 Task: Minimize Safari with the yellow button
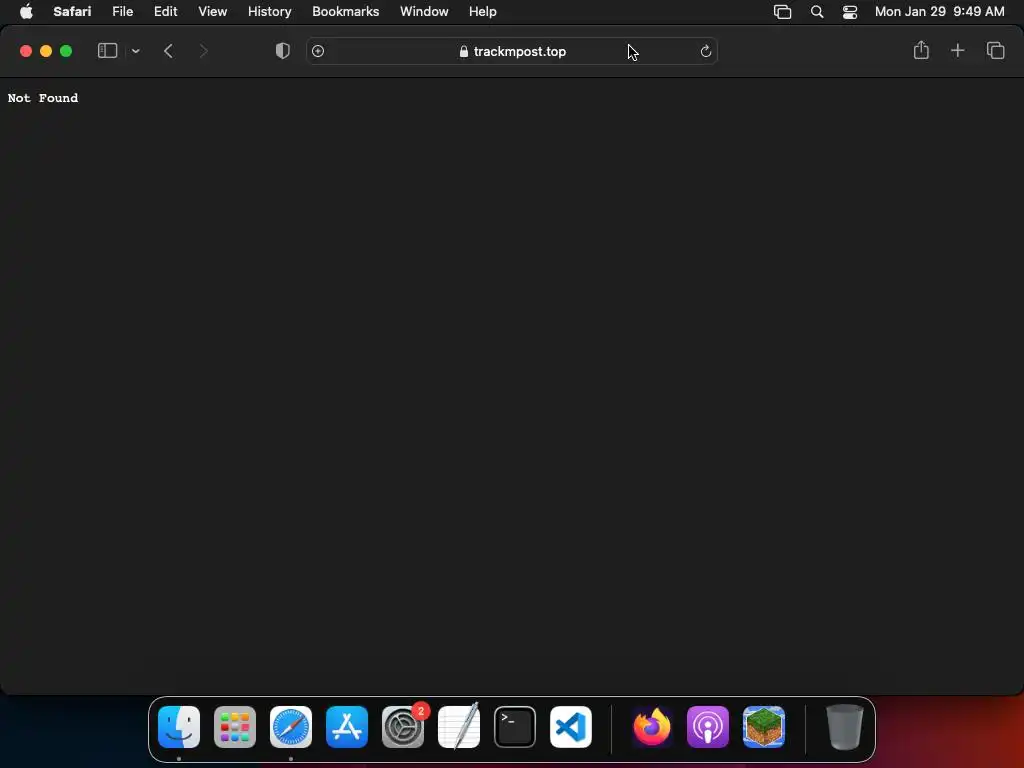[46, 51]
